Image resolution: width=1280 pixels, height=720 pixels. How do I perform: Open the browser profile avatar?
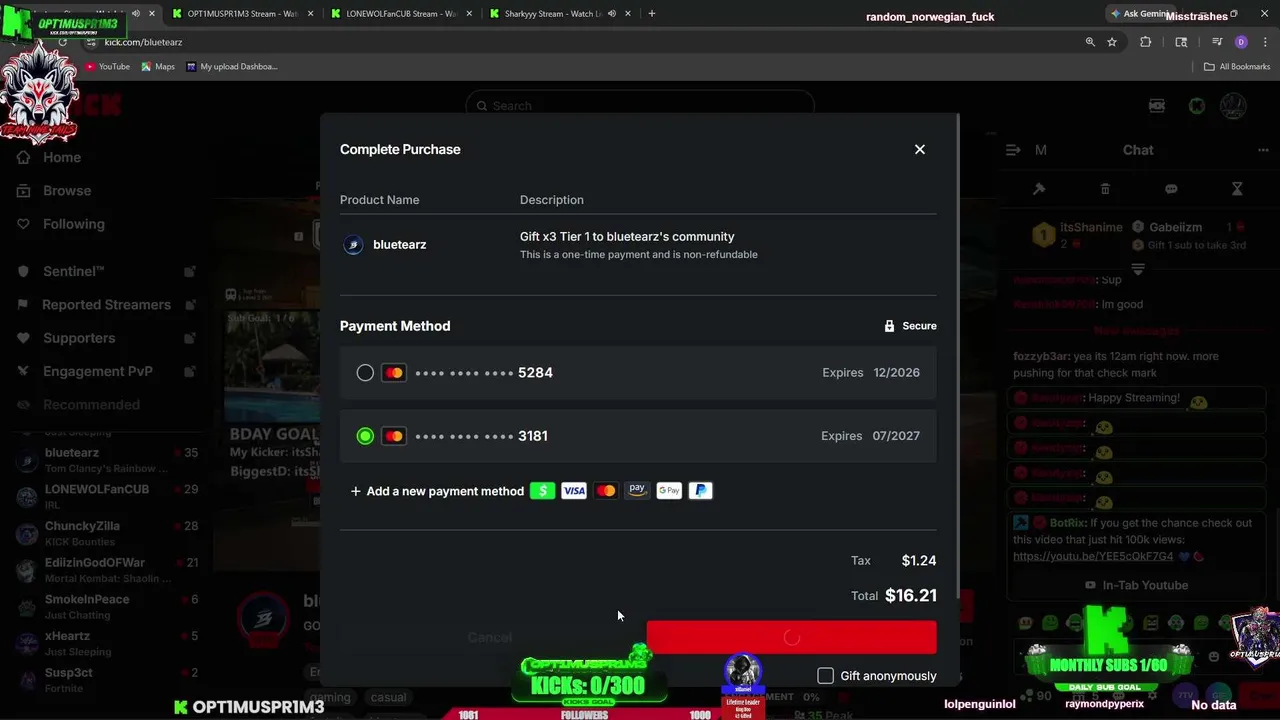[x=1241, y=42]
